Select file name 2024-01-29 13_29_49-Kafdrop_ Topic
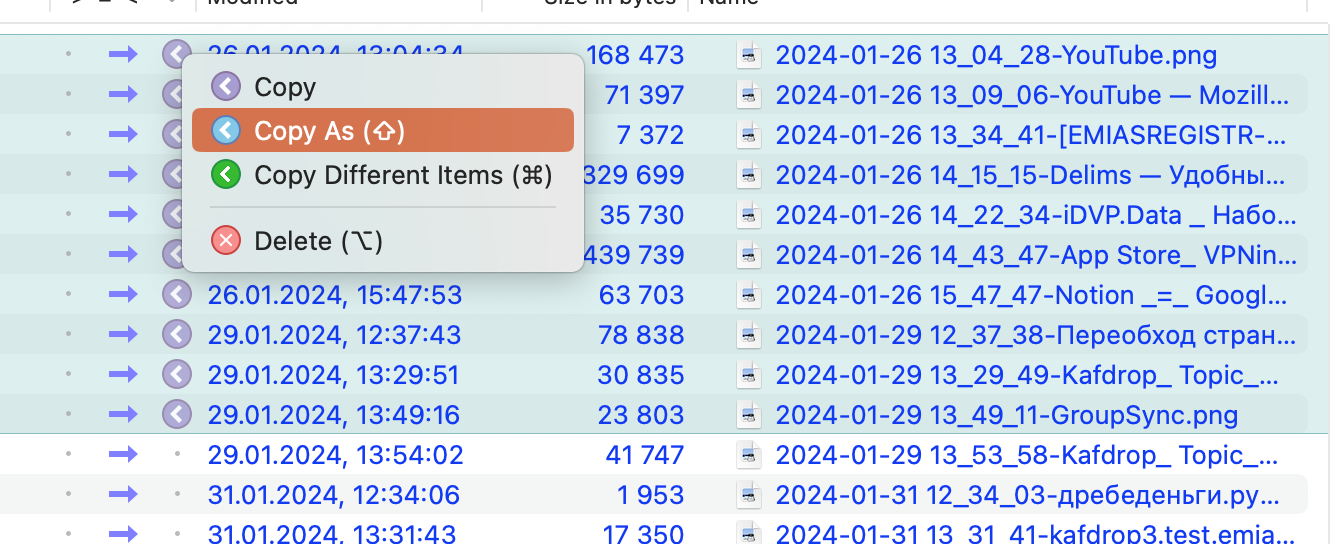1330x544 pixels. click(1027, 375)
